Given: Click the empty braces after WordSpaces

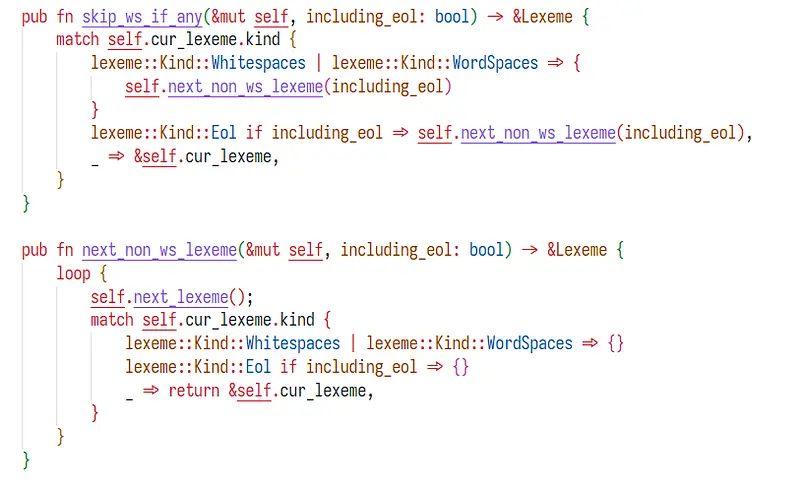Looking at the screenshot, I should click(x=616, y=343).
